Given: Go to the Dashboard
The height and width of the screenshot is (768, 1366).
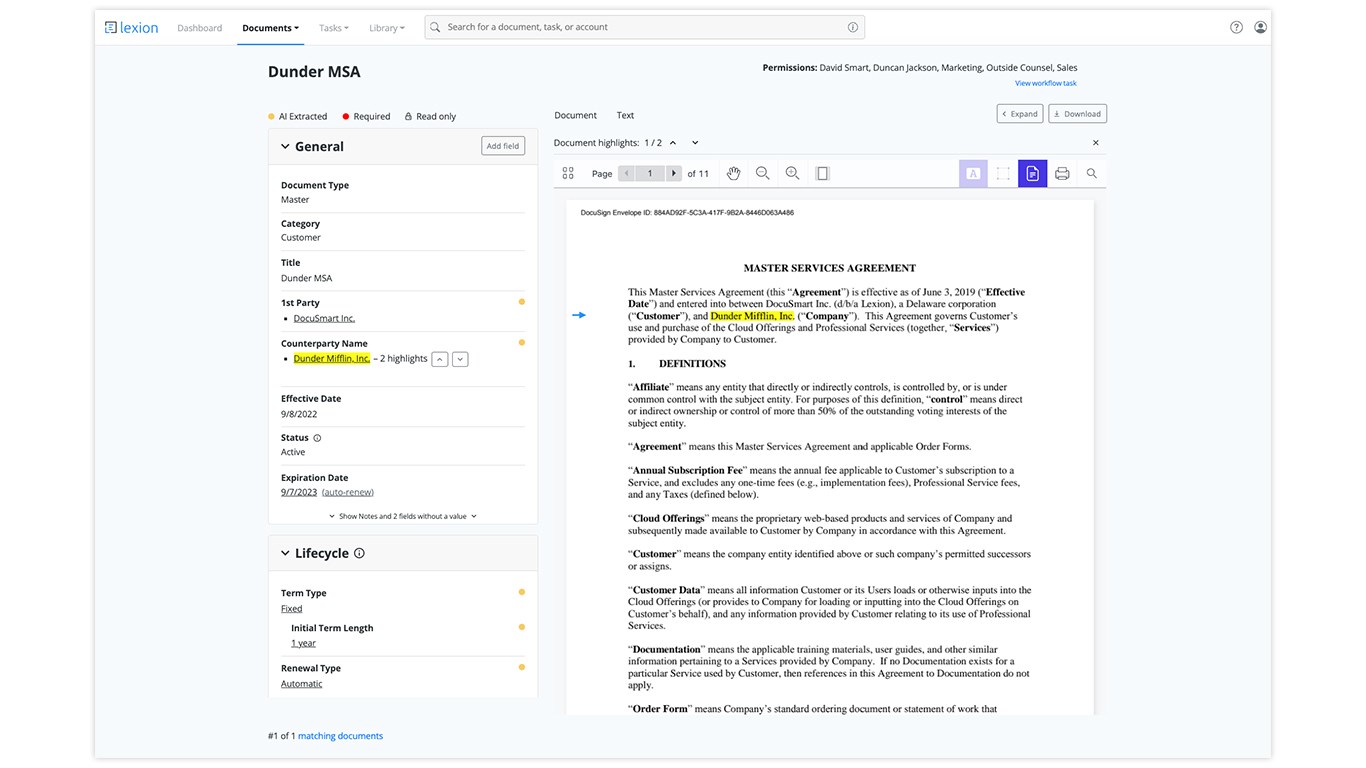Looking at the screenshot, I should [x=200, y=28].
